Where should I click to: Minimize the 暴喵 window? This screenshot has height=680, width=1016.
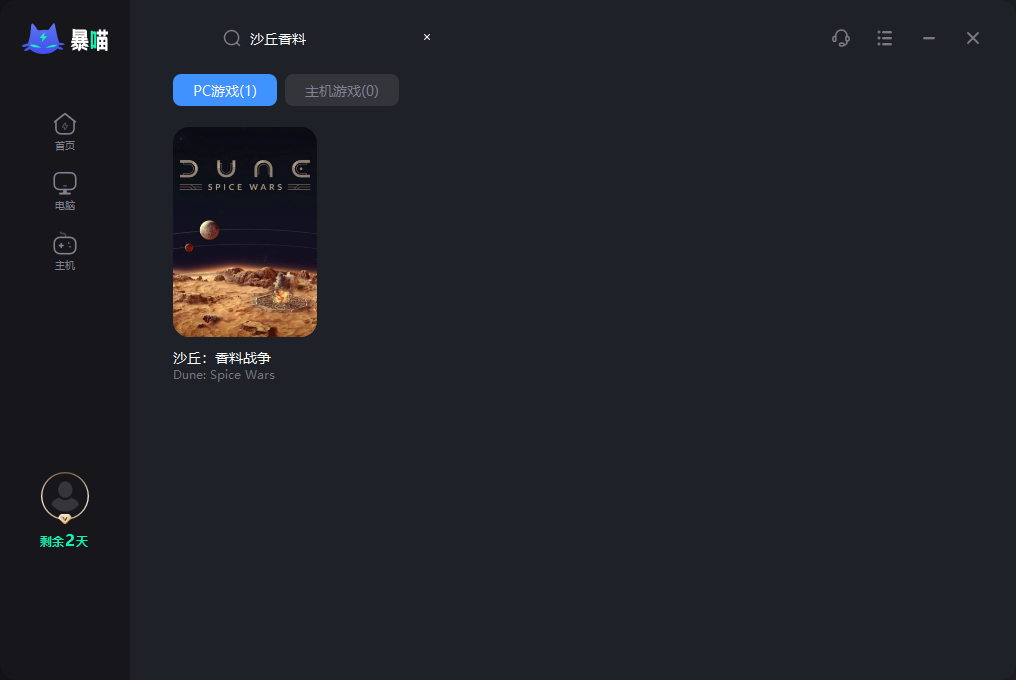[929, 38]
